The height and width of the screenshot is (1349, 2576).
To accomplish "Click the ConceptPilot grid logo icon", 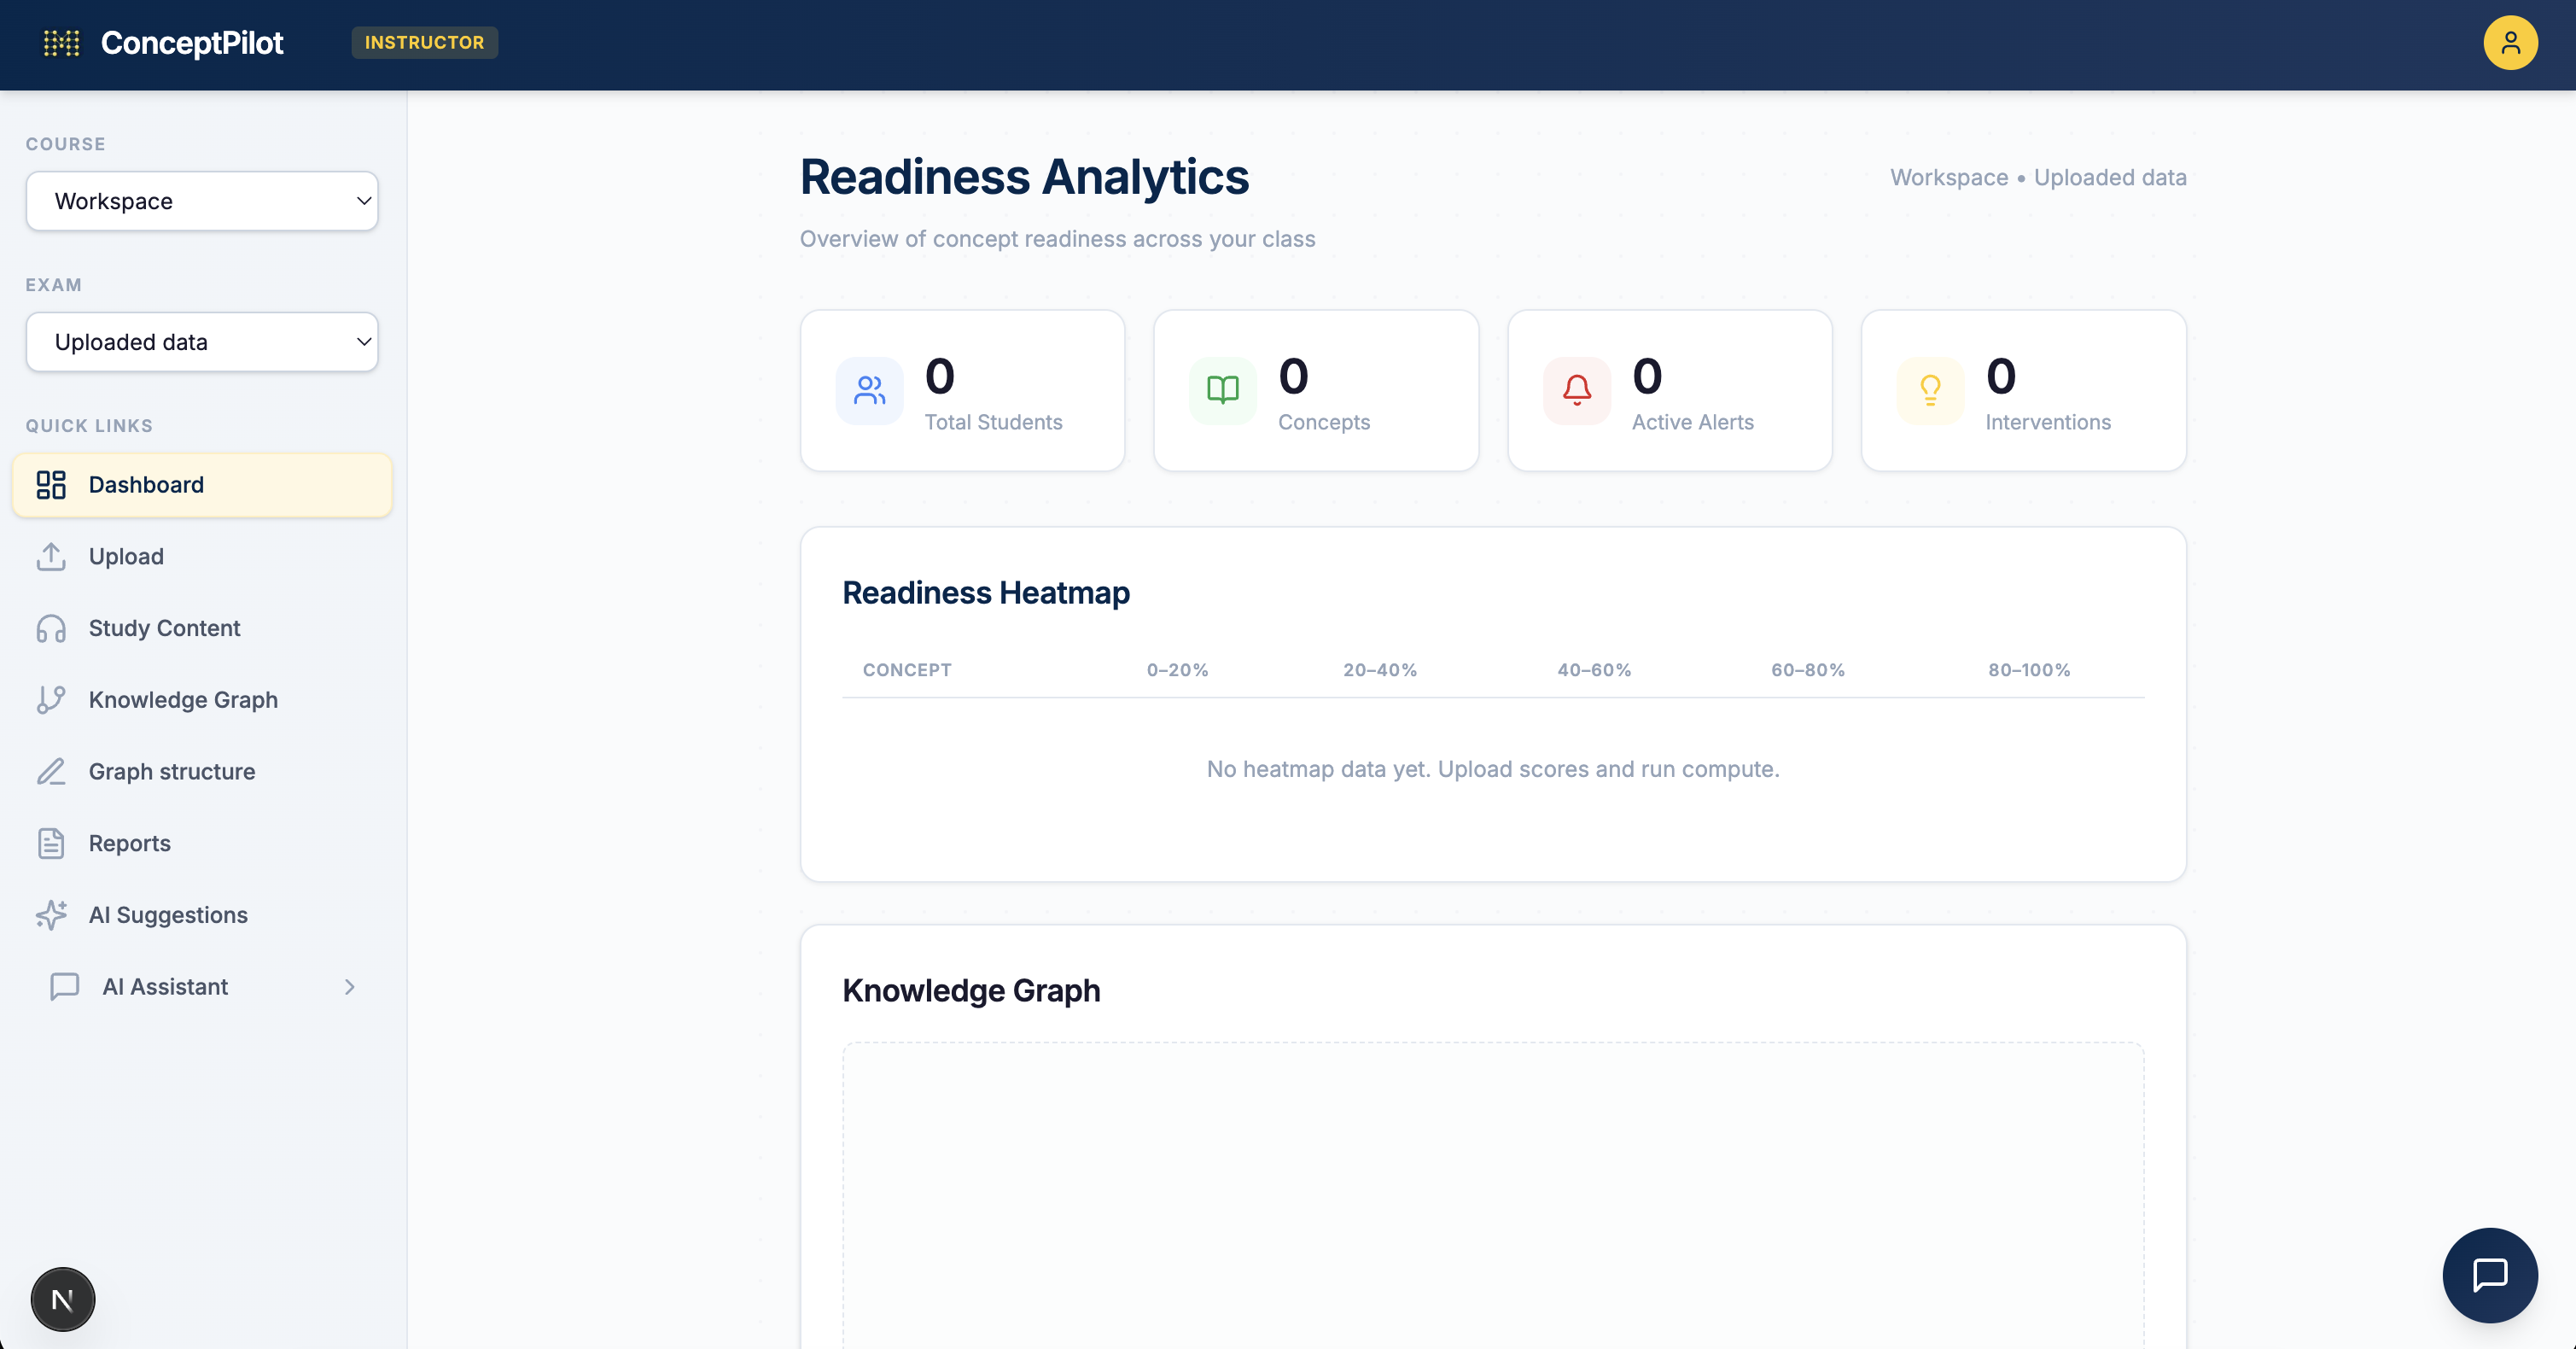I will (61, 43).
